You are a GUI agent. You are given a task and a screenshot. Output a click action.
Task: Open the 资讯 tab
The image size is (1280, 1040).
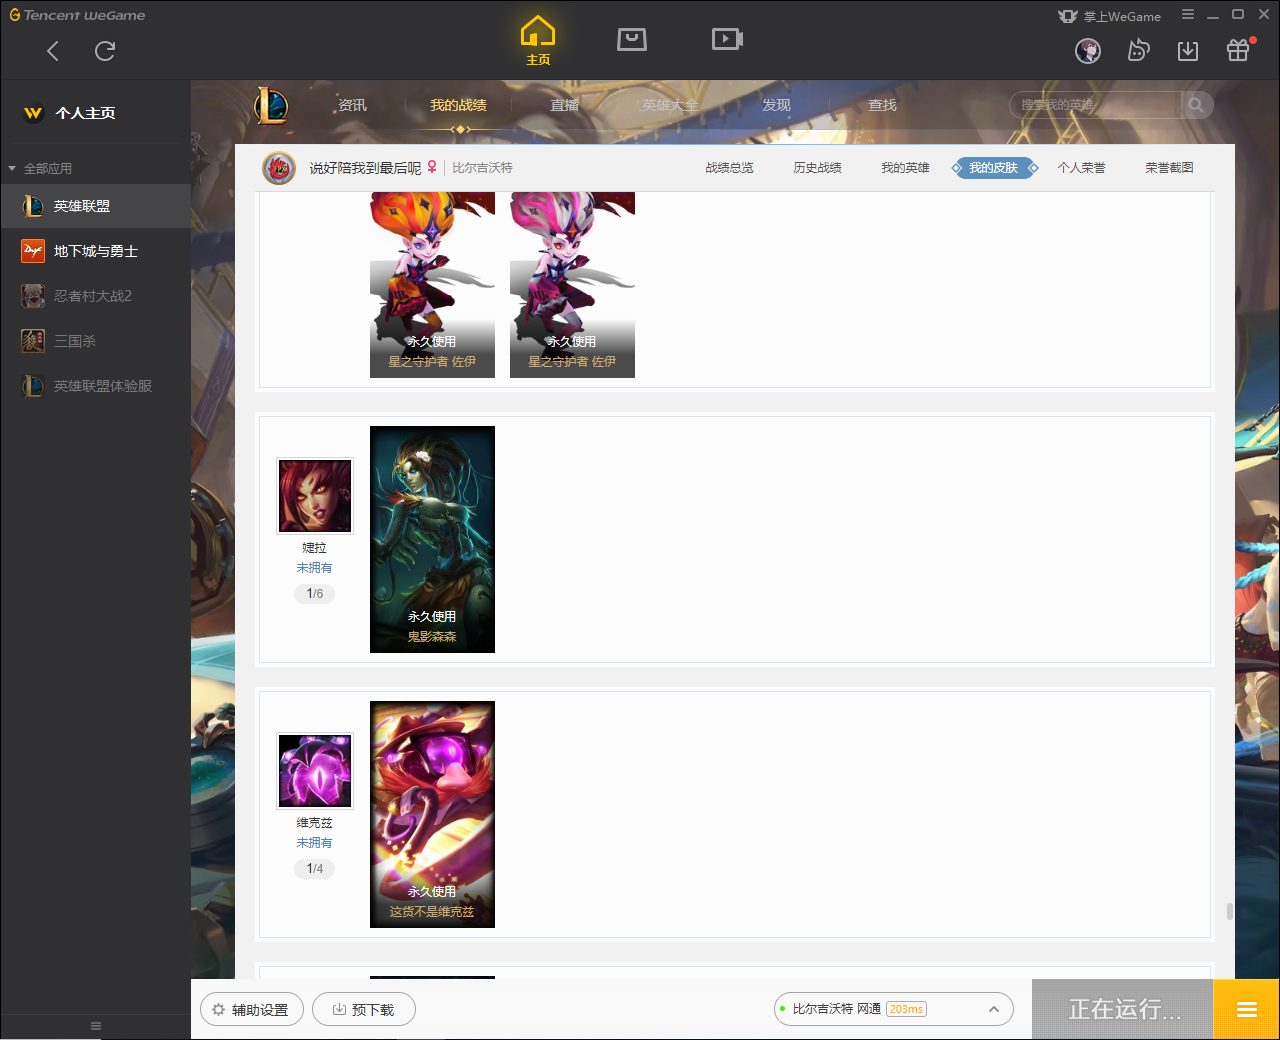[x=352, y=105]
